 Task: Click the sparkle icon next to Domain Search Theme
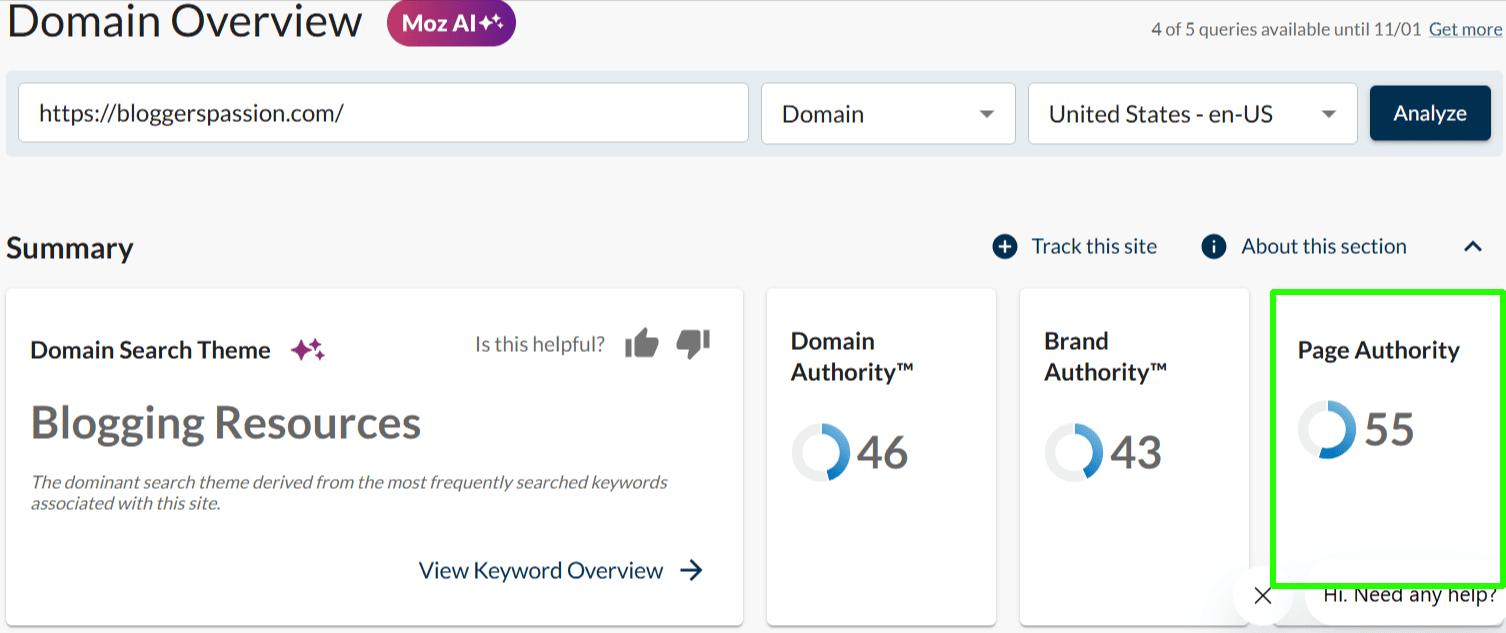(307, 350)
